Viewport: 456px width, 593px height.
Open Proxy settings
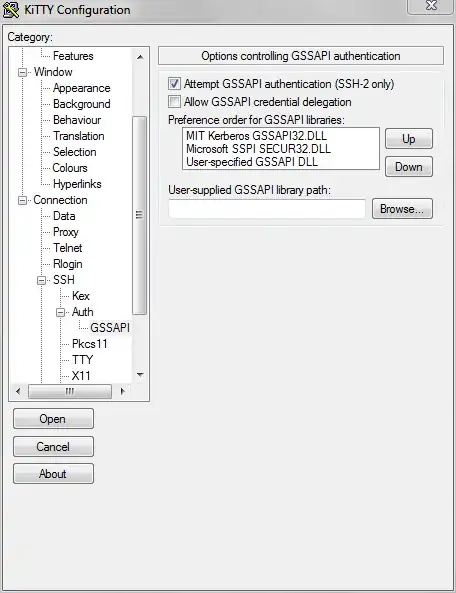(66, 232)
